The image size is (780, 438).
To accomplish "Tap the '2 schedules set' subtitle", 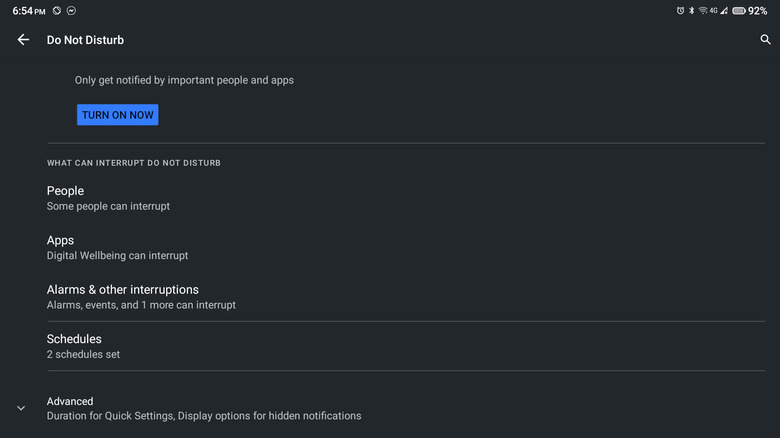I will (x=83, y=354).
